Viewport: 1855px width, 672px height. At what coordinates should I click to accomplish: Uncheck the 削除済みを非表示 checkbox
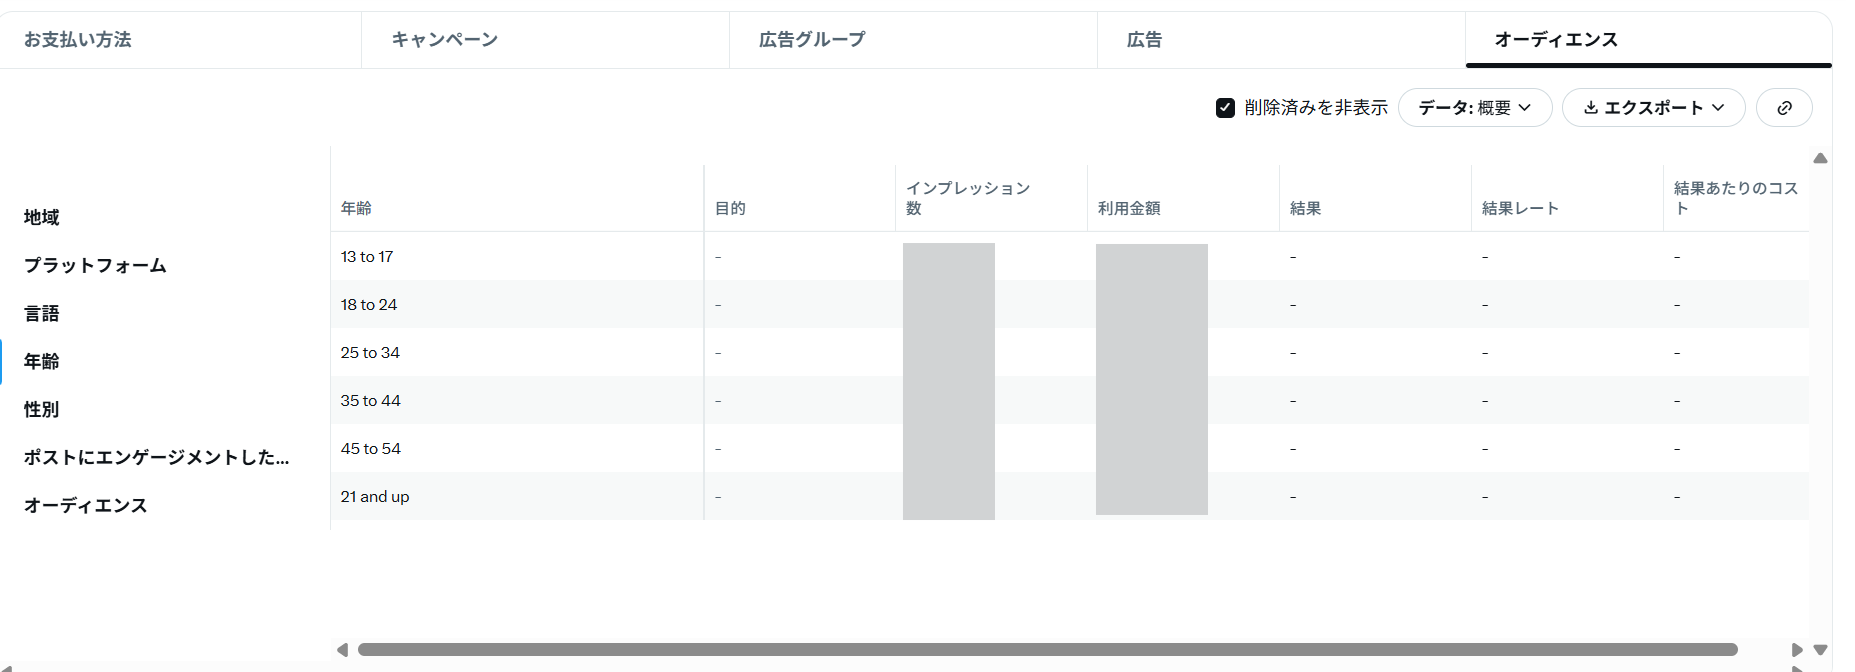pyautogui.click(x=1225, y=108)
